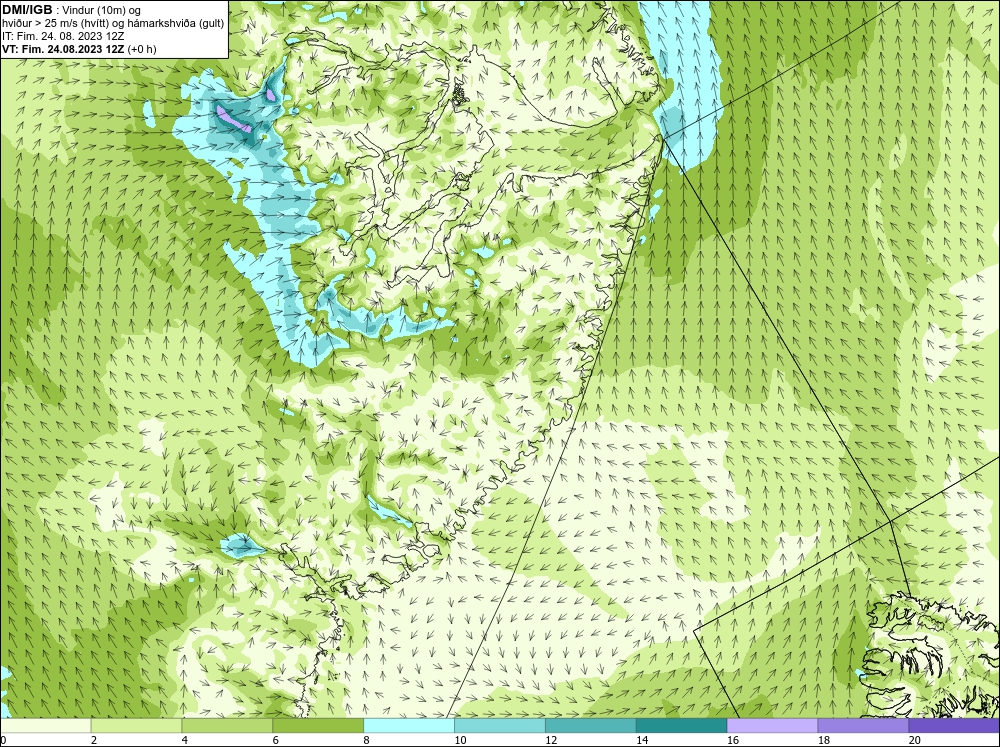This screenshot has width=1000, height=747.
Task: Click the scale label "18"
Action: [823, 740]
